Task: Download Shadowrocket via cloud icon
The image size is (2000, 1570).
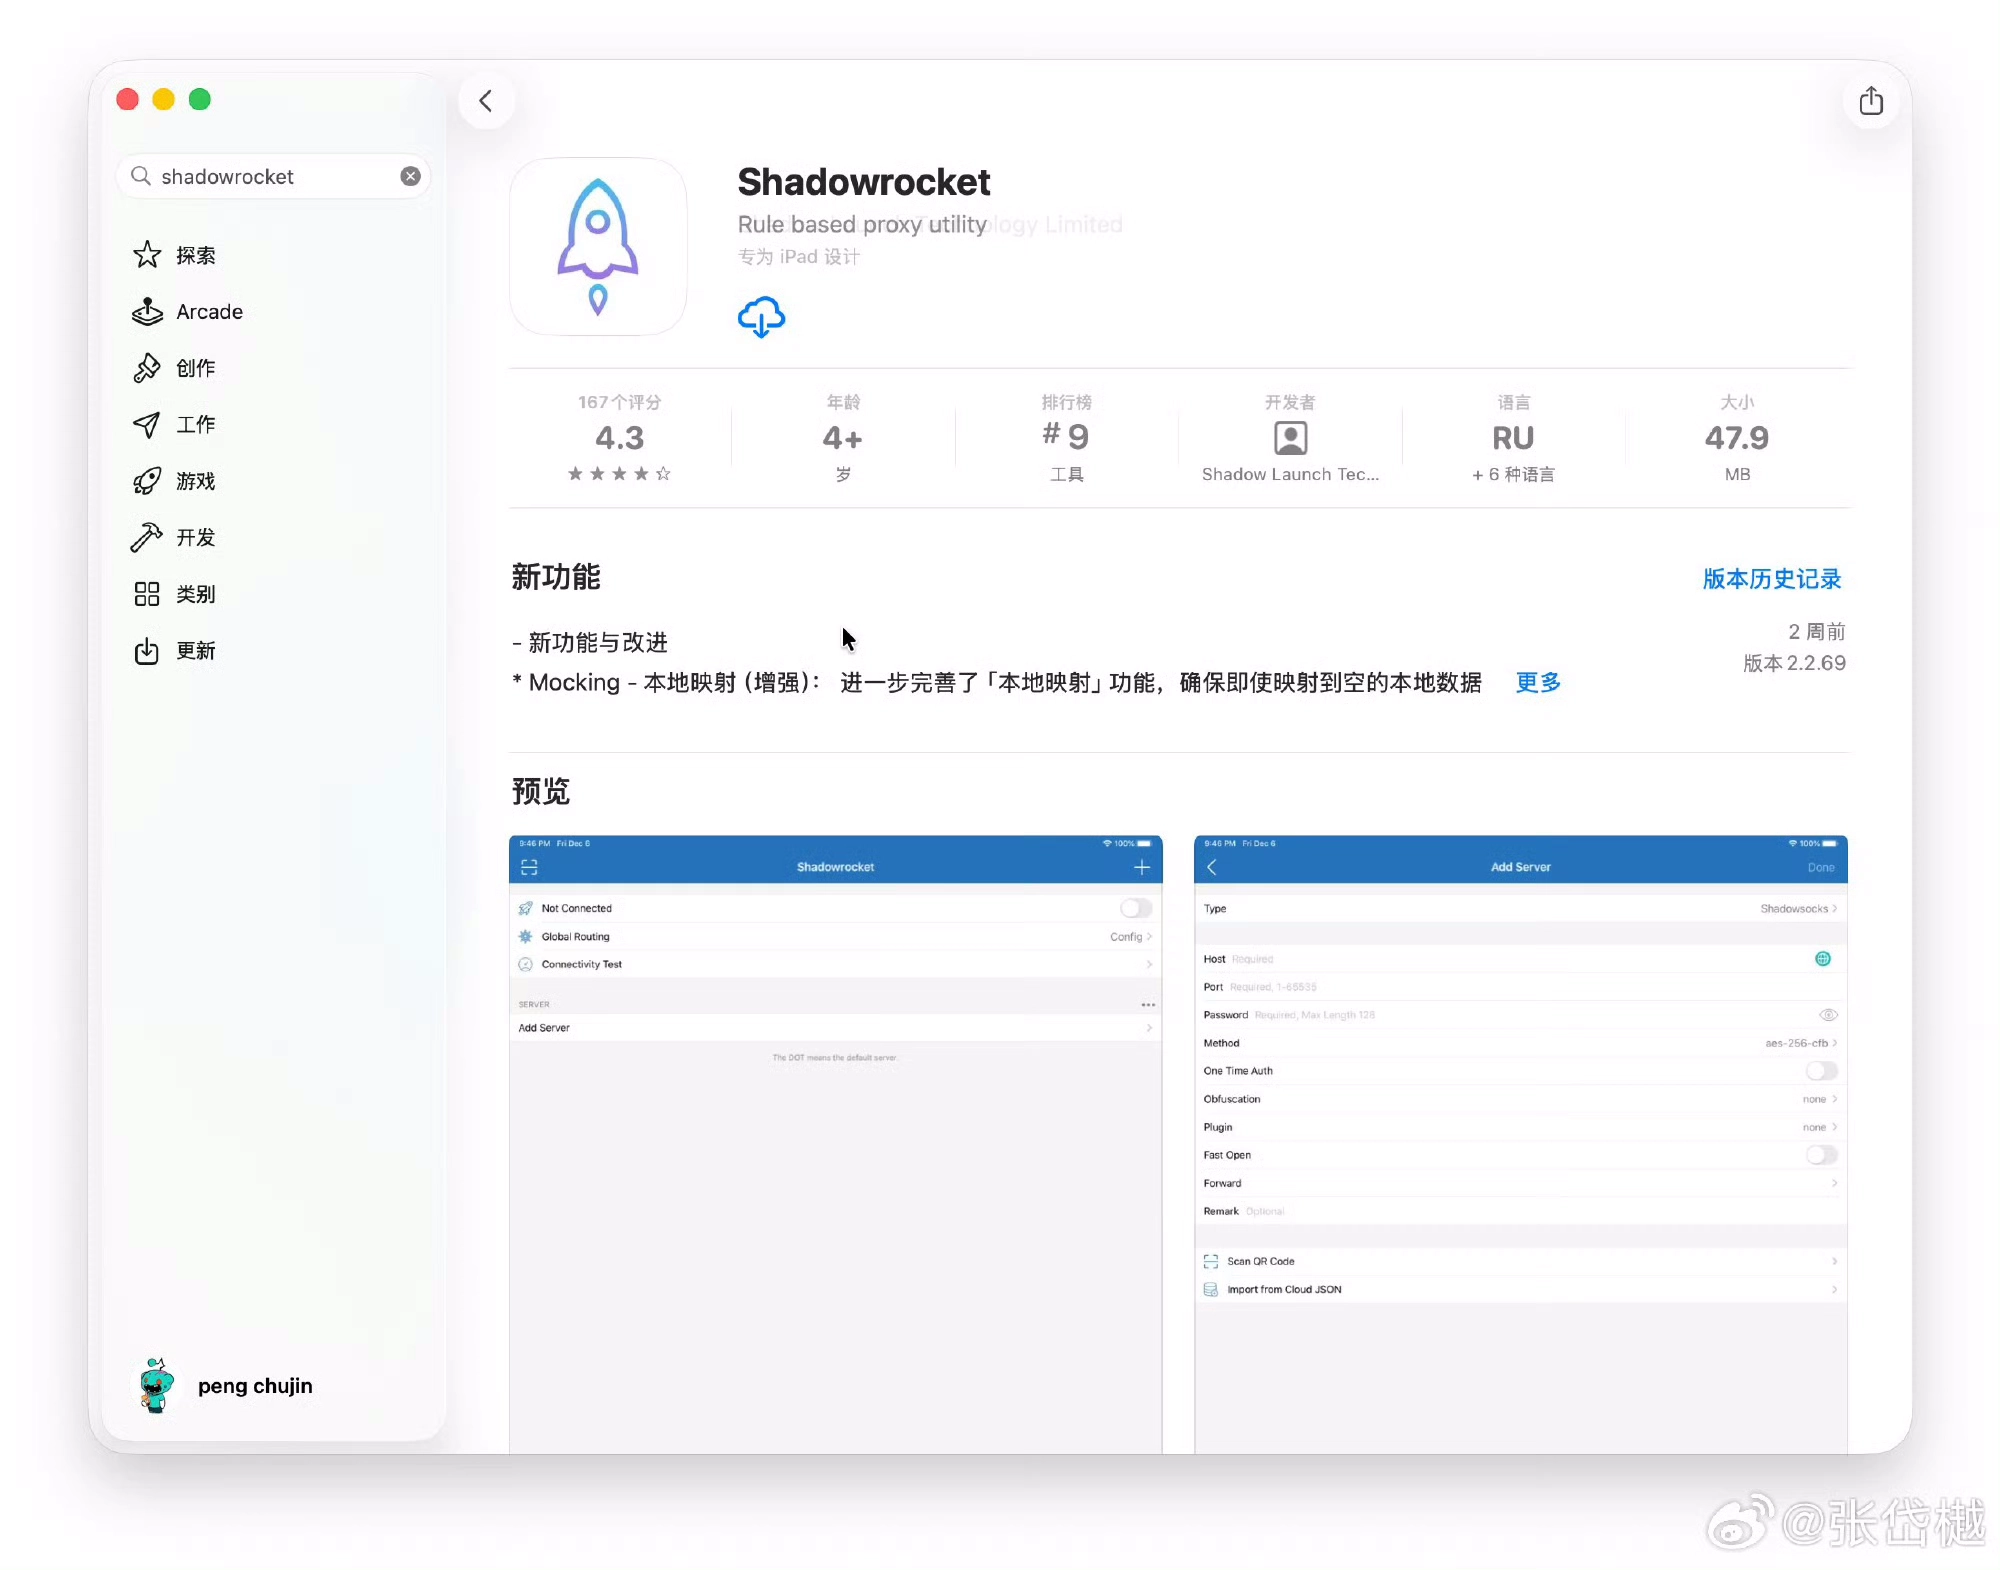Action: (x=761, y=316)
